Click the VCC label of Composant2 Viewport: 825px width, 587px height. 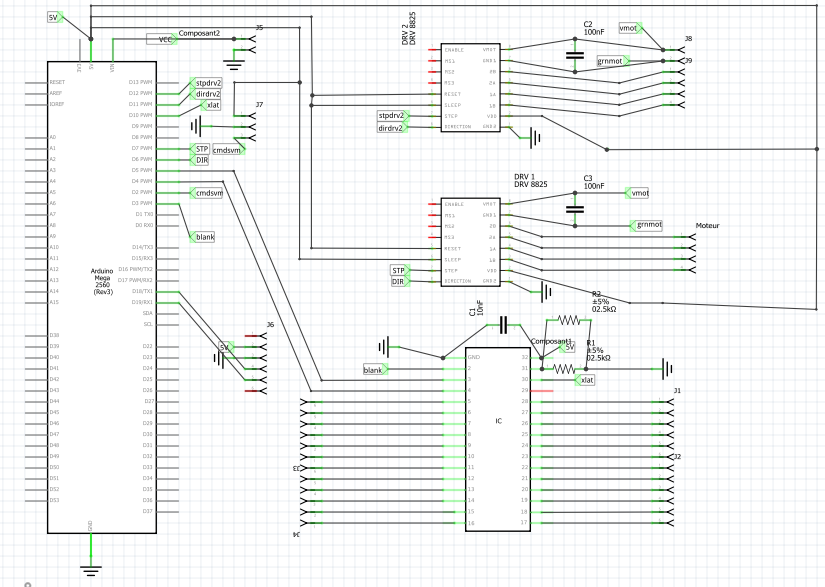tap(161, 39)
